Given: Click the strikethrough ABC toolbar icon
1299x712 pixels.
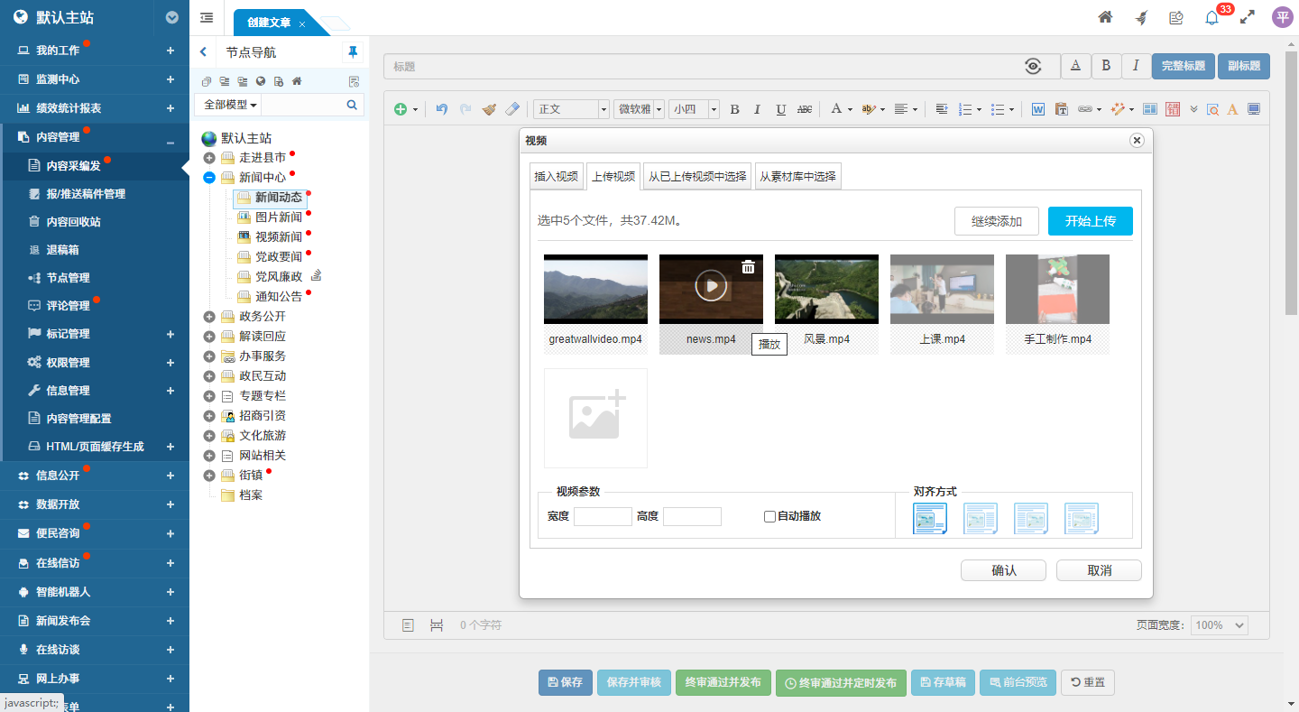Looking at the screenshot, I should (805, 109).
